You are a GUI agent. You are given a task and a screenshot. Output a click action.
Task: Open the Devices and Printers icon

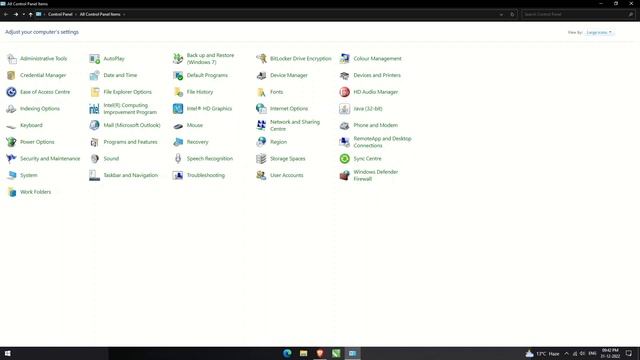(x=344, y=76)
